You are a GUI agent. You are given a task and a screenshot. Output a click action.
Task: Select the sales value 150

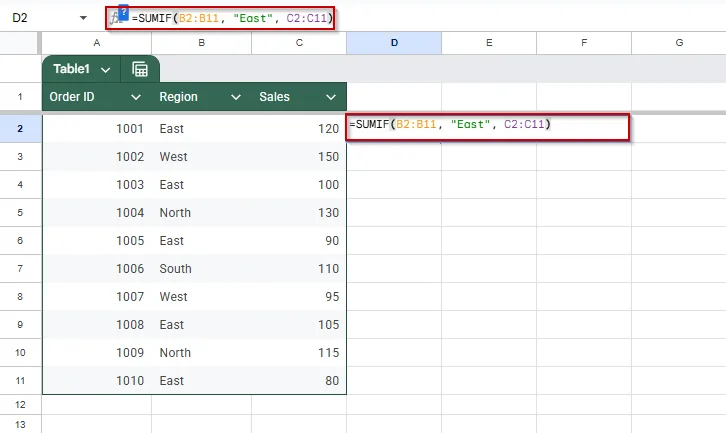299,157
